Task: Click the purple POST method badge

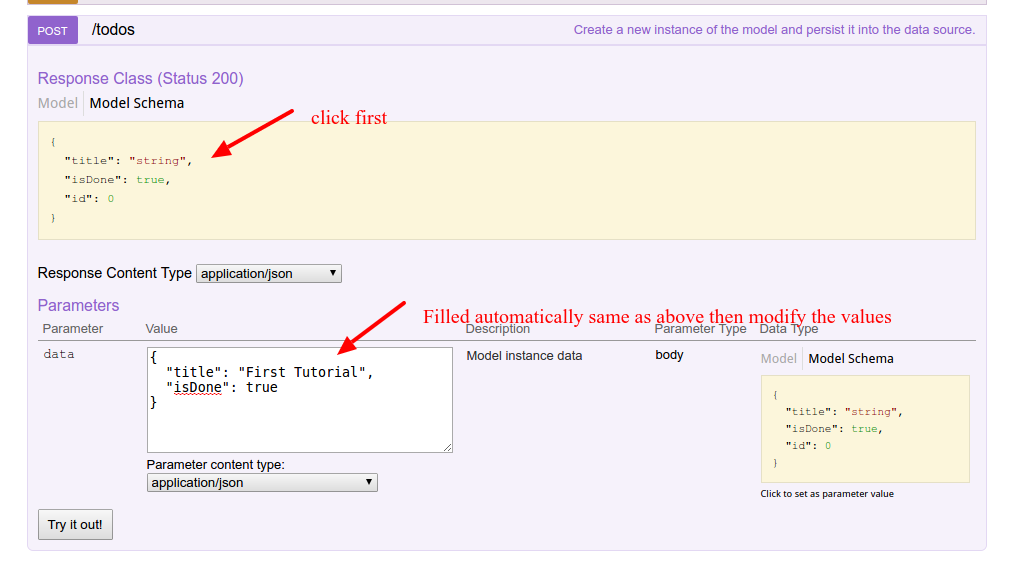Action: point(52,30)
